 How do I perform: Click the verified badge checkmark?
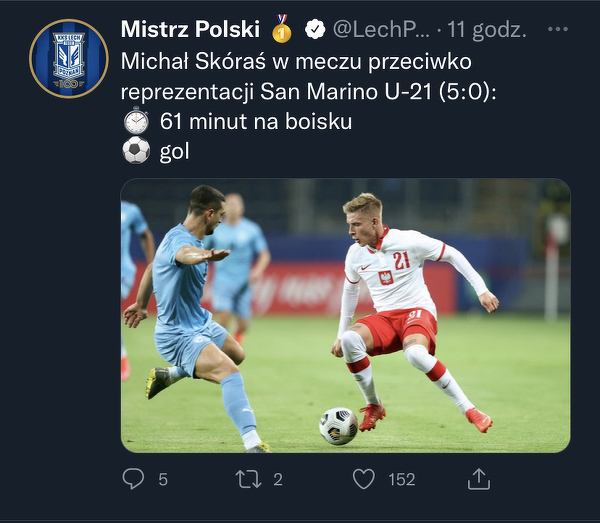[x=312, y=30]
